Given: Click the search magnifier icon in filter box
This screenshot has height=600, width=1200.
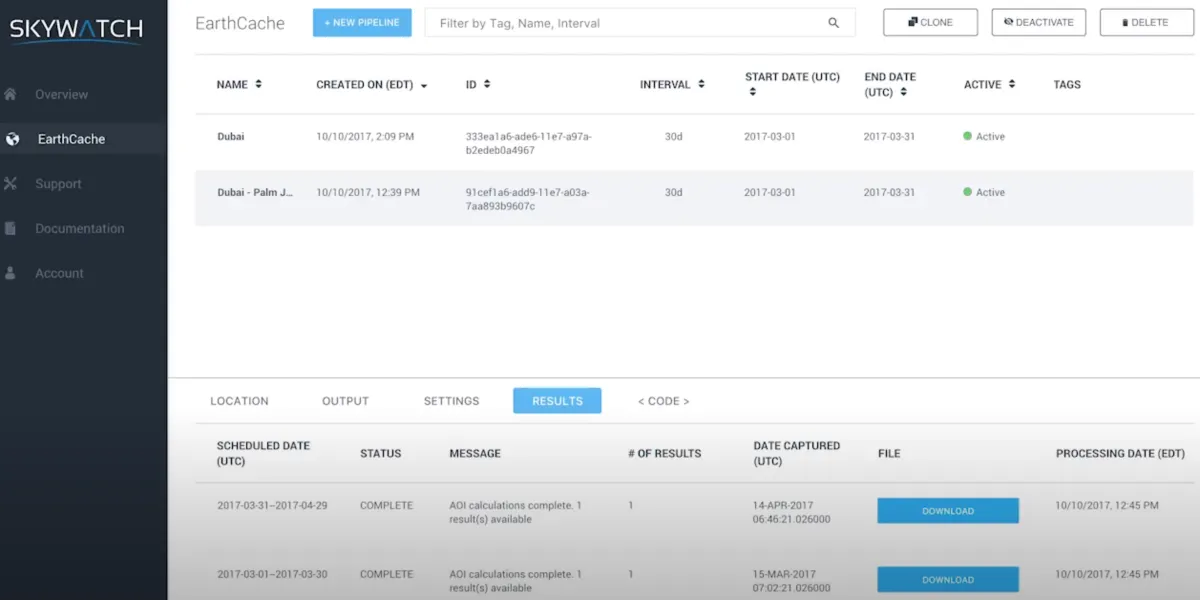Looking at the screenshot, I should pyautogui.click(x=834, y=23).
